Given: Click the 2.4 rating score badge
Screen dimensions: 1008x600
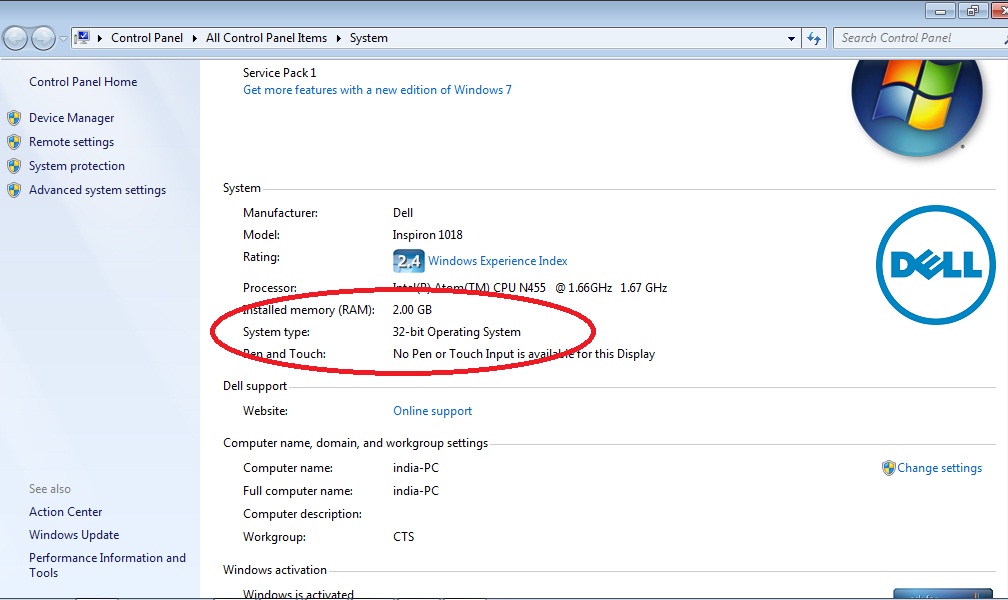Looking at the screenshot, I should click(408, 261).
